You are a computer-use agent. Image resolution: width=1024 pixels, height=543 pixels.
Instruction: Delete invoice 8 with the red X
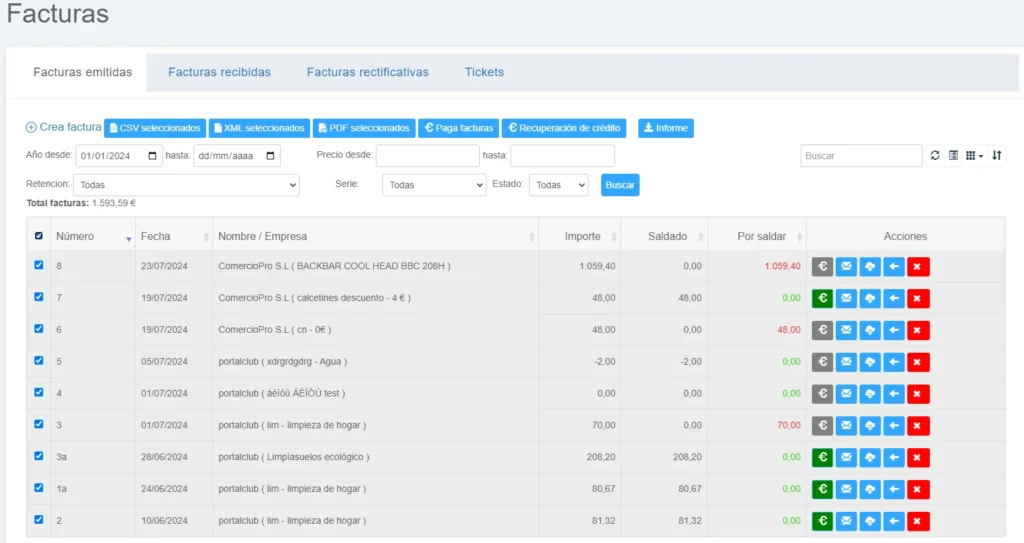[918, 267]
